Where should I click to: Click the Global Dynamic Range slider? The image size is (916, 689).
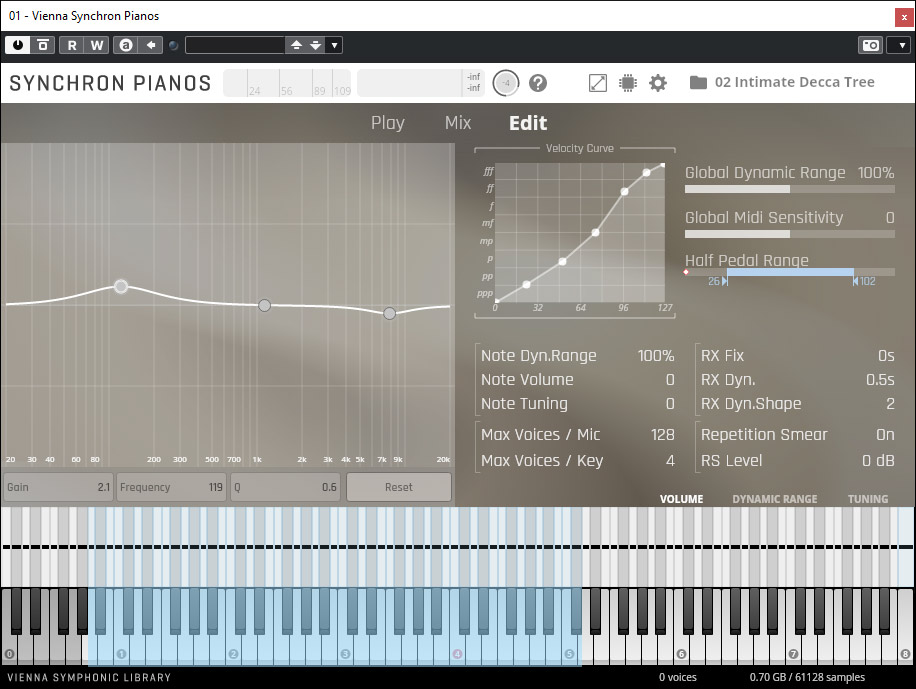point(789,189)
